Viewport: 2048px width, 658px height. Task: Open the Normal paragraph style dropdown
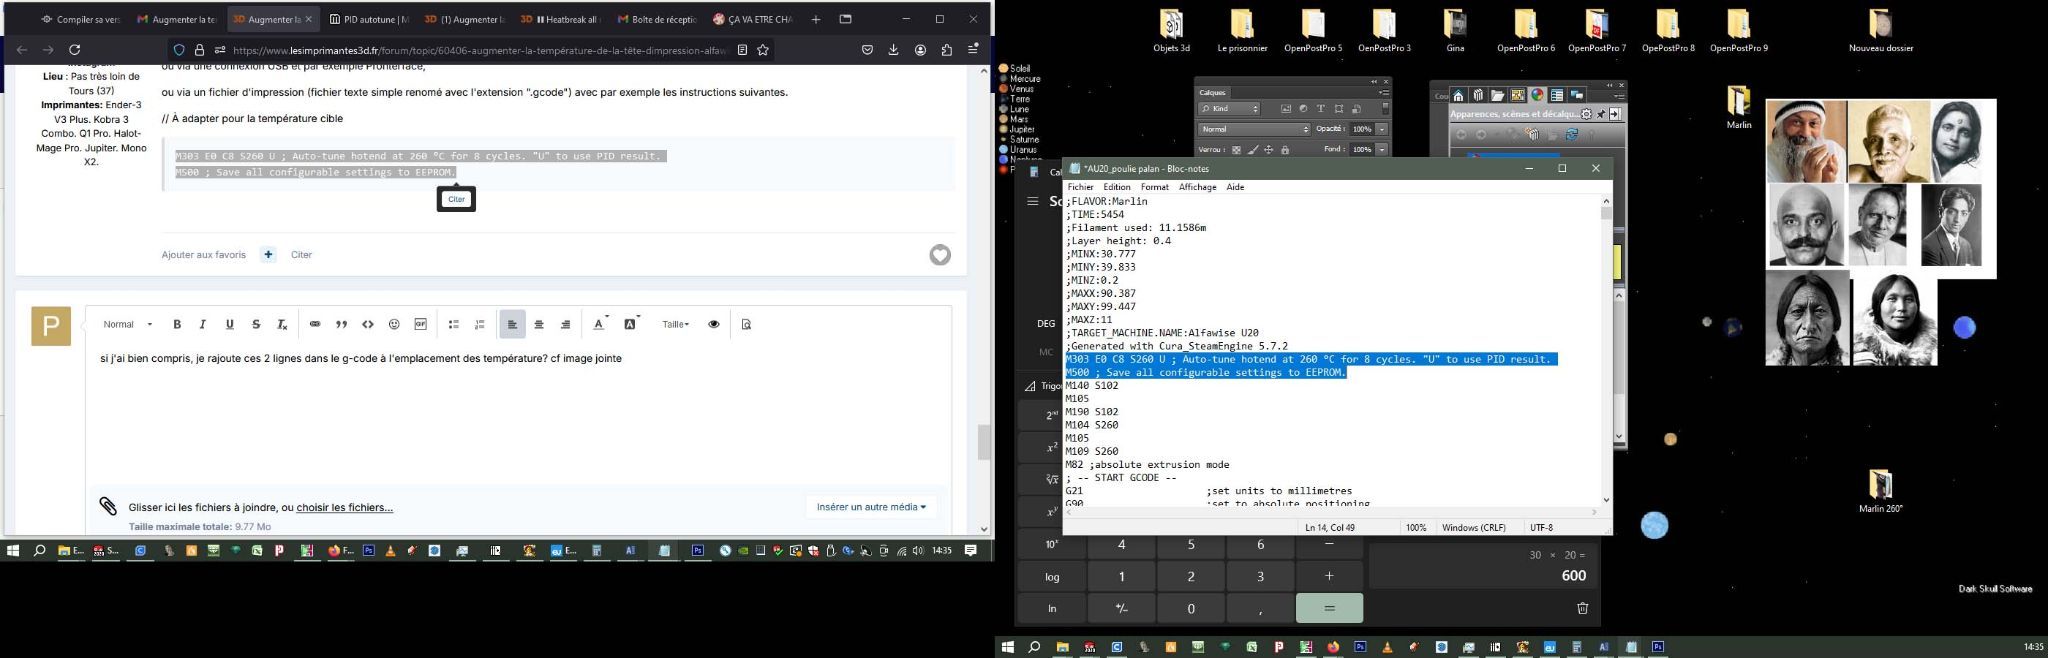[128, 324]
